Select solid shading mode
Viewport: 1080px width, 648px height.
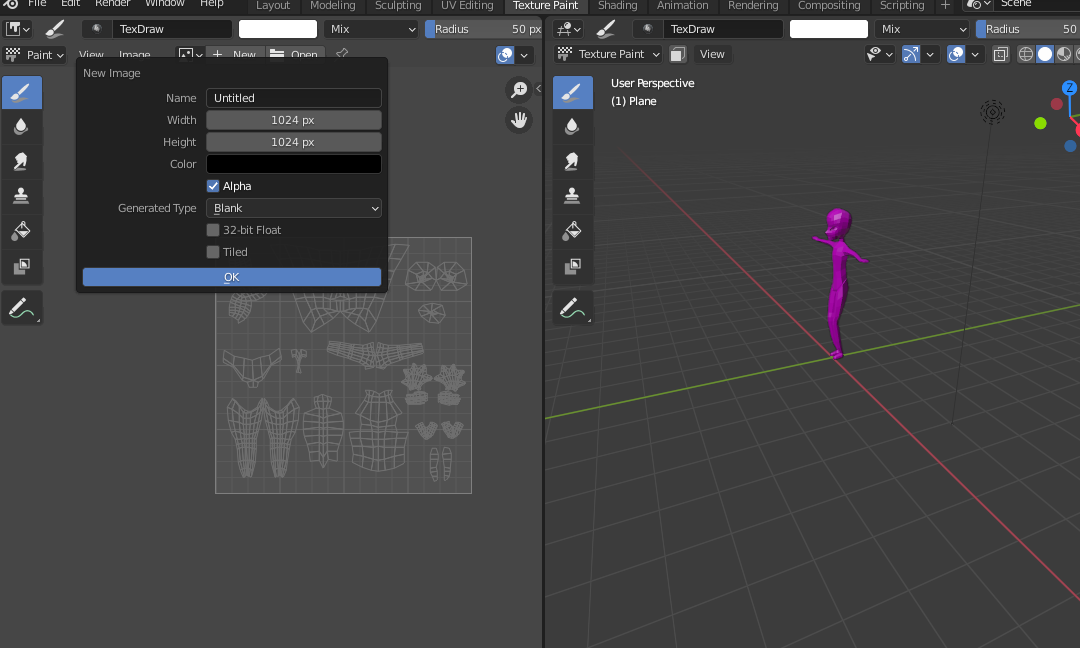(1045, 54)
